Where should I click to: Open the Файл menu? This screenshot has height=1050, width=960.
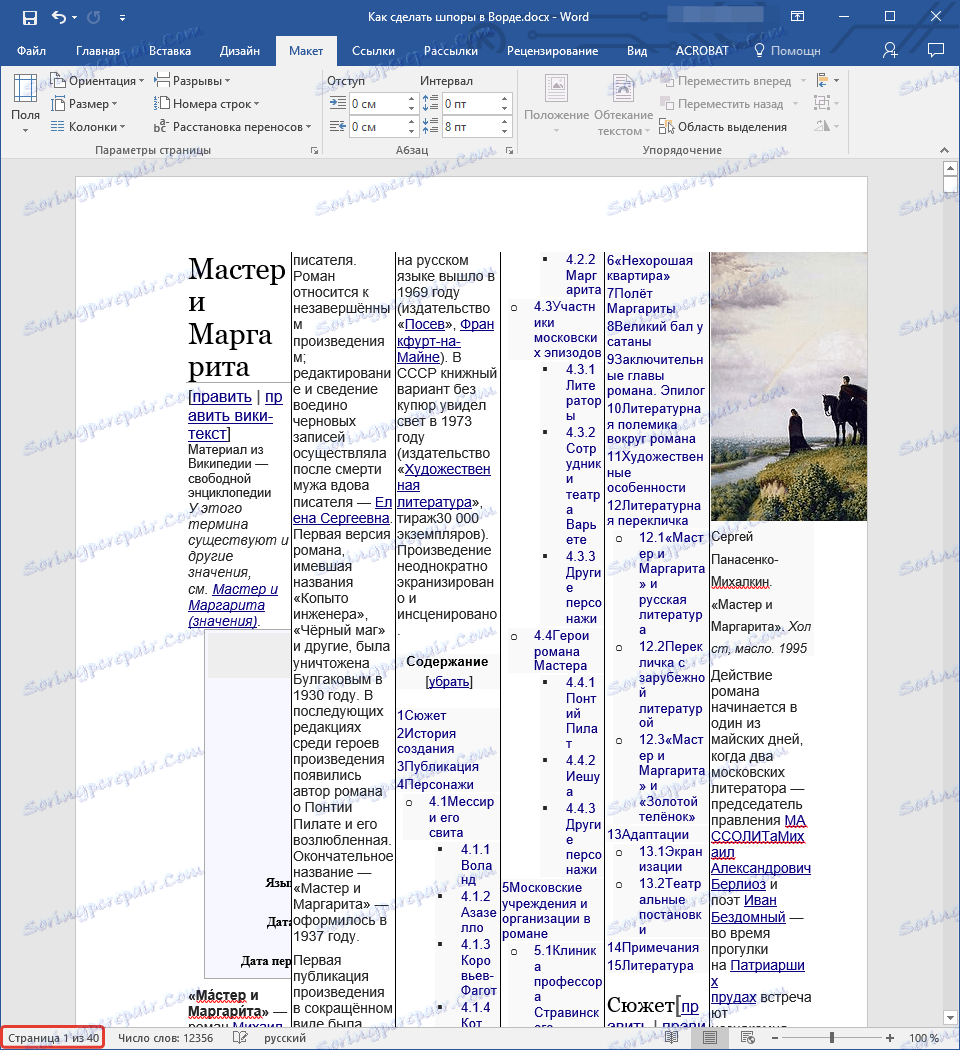tap(31, 51)
